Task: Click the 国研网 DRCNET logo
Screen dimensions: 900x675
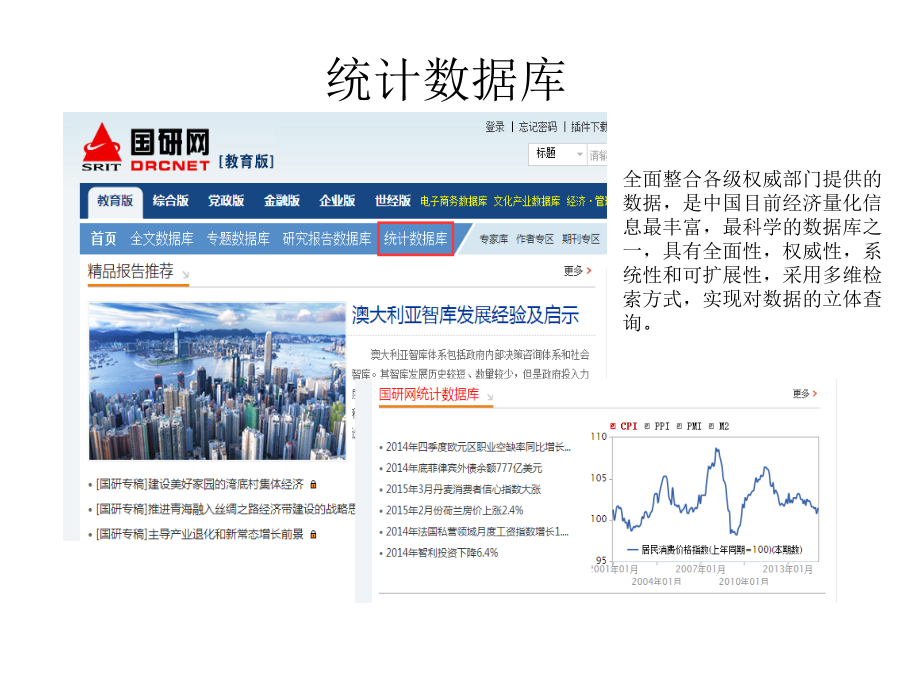Action: 170,149
